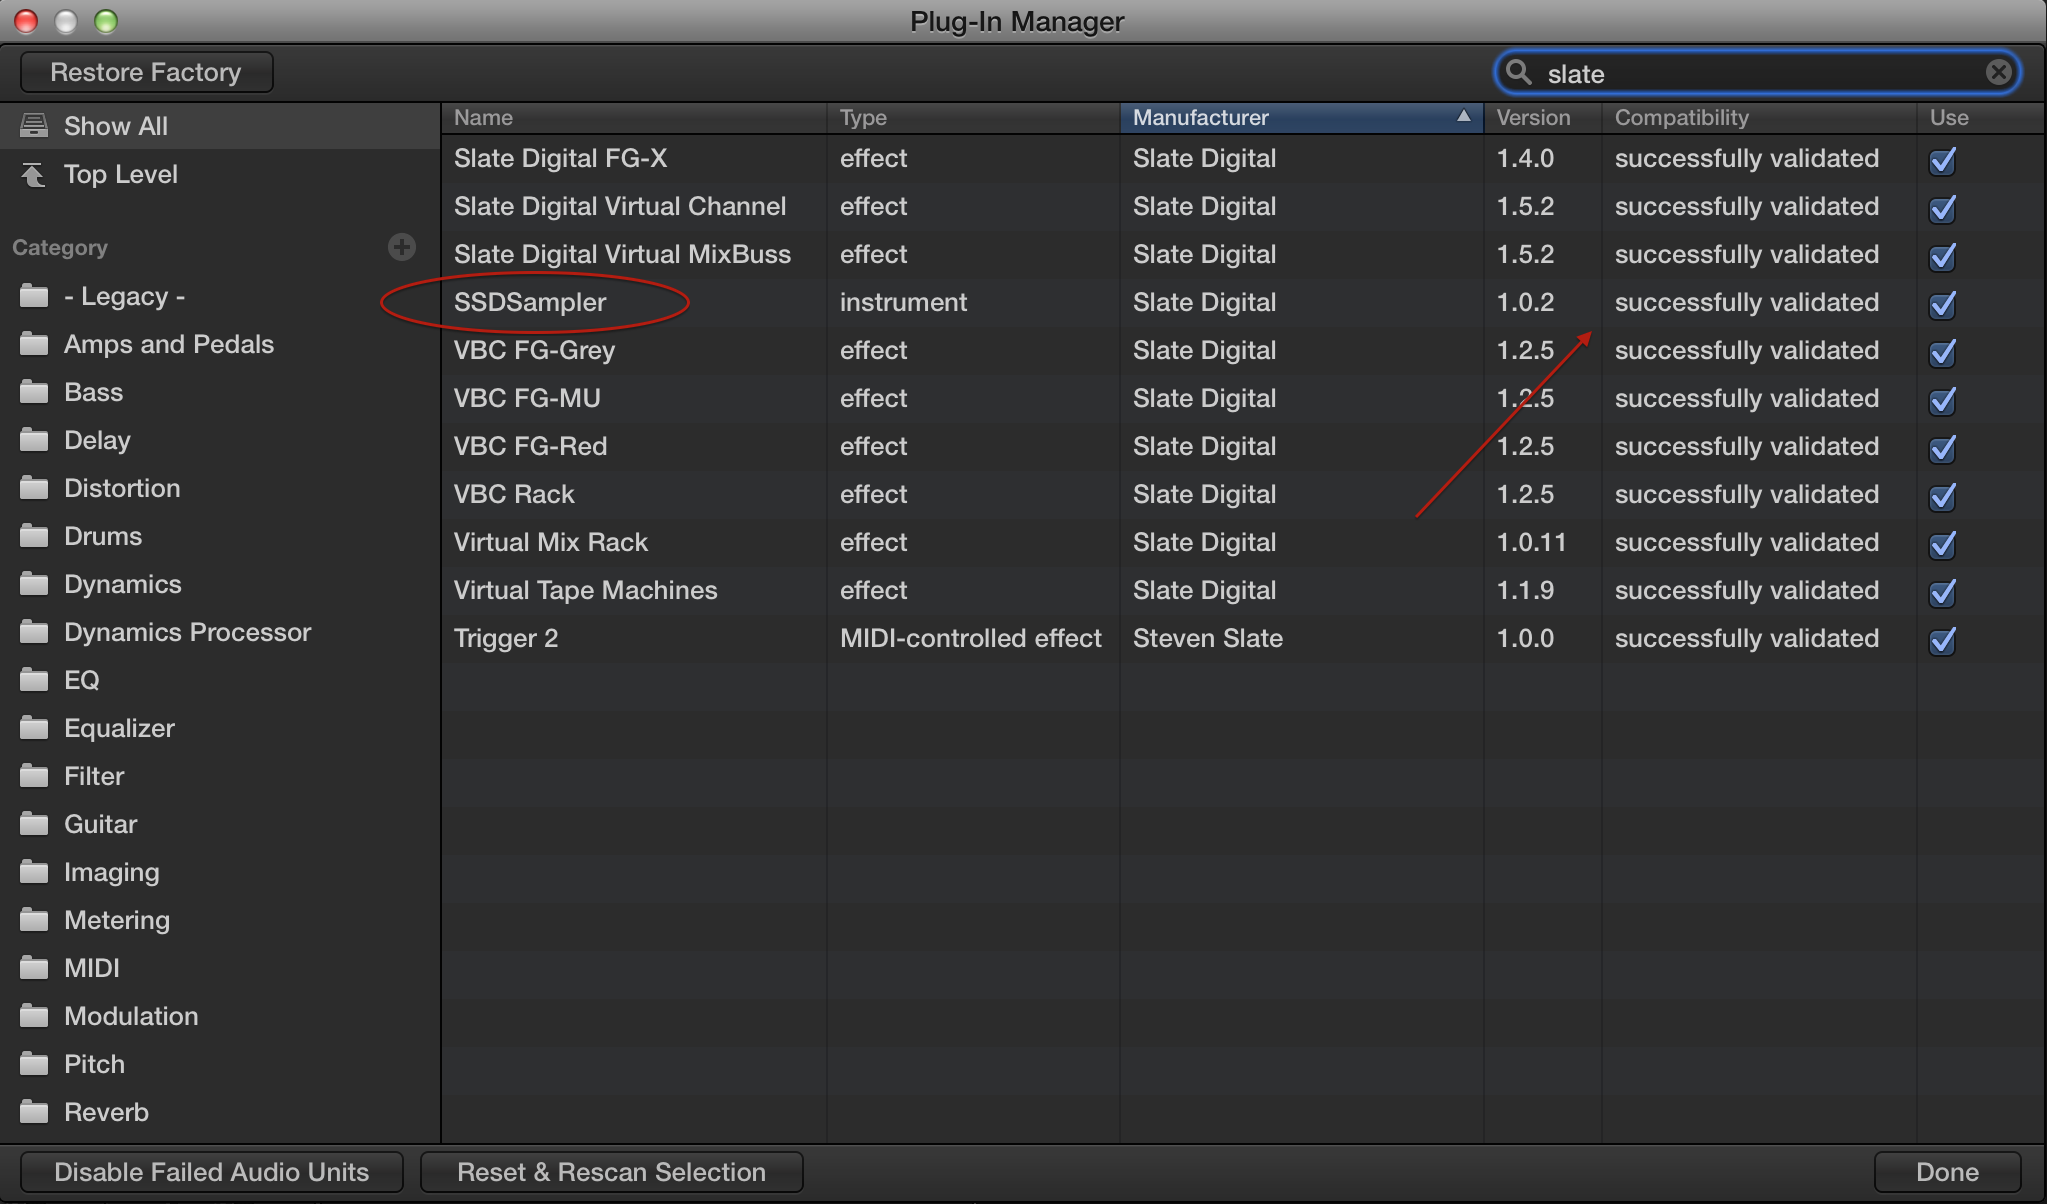Select the SSDSampler plug-in row
Image resolution: width=2047 pixels, height=1204 pixels.
point(1243,302)
